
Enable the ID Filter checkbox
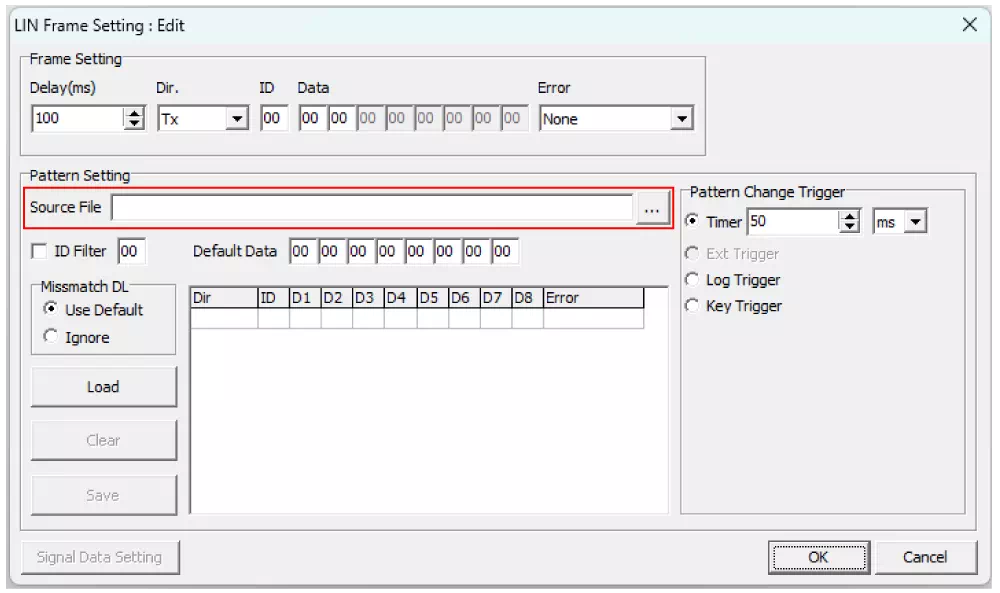coord(40,251)
